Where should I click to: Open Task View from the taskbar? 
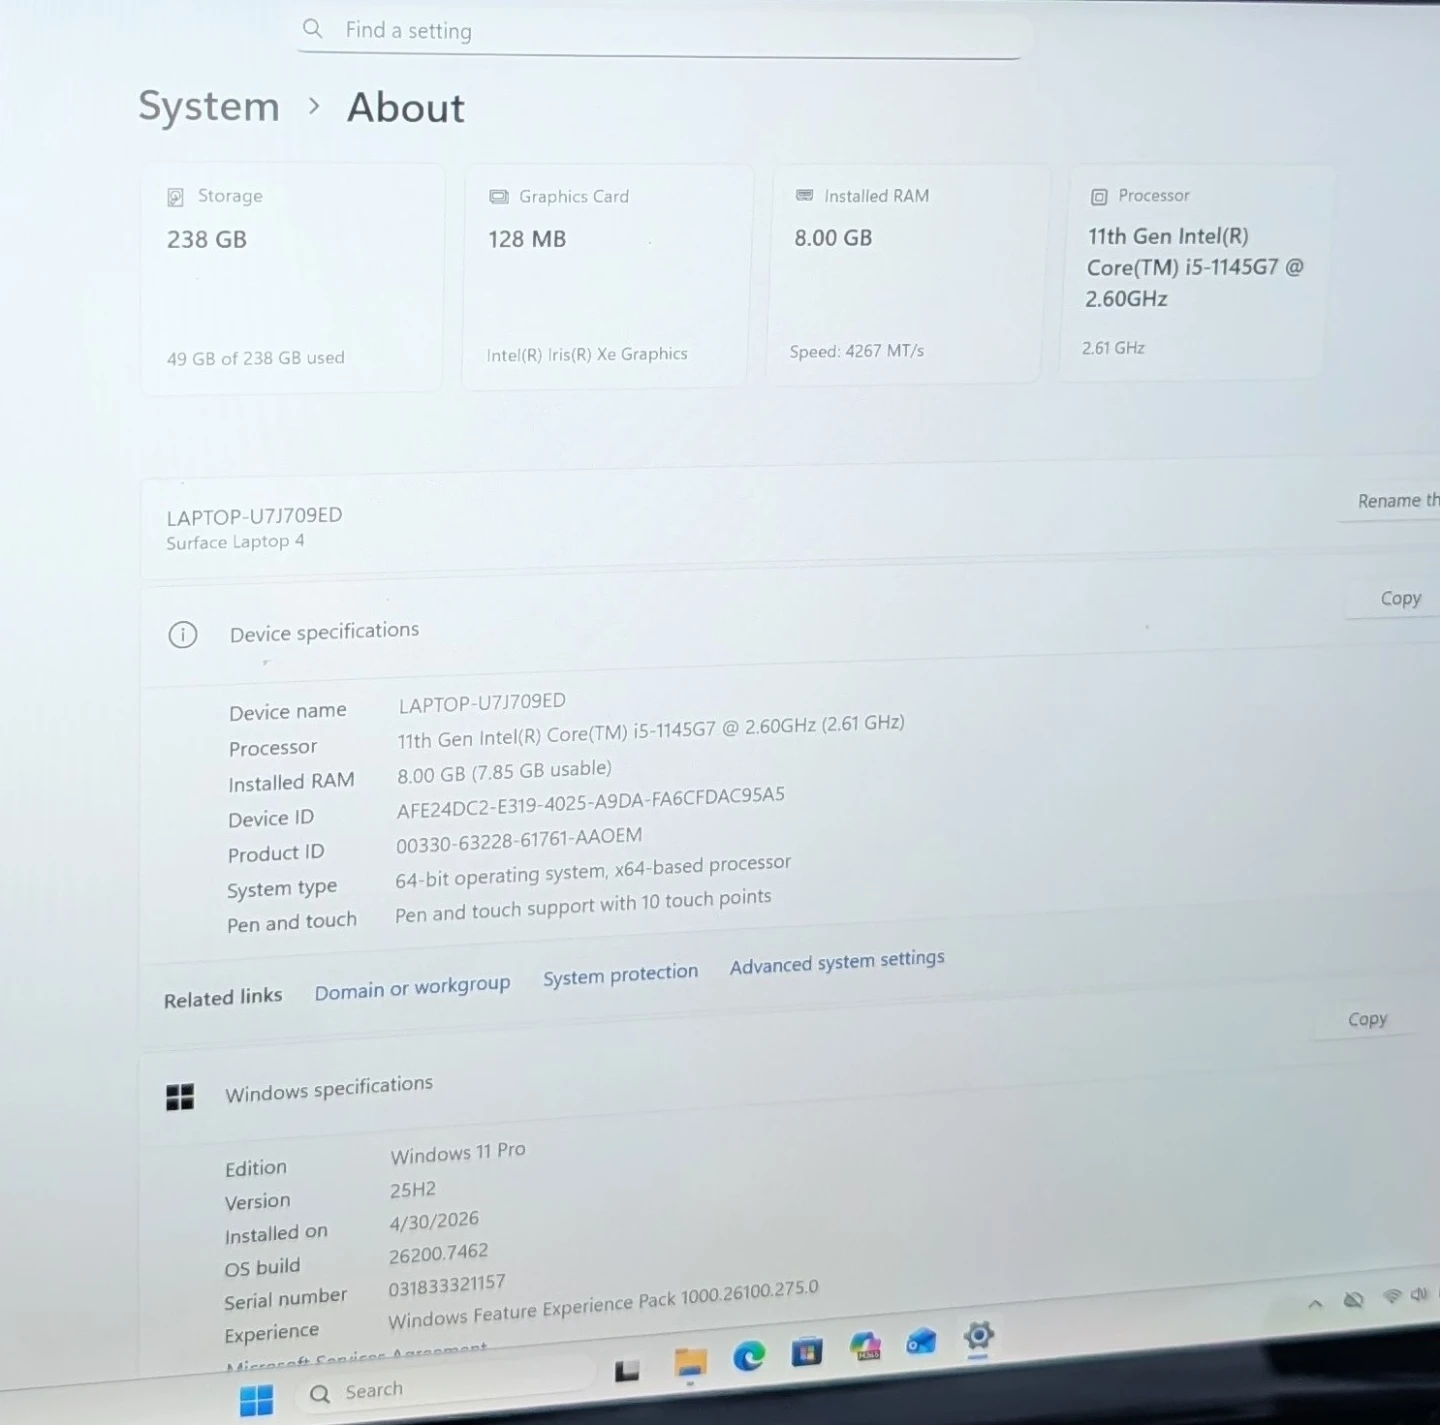point(627,1370)
